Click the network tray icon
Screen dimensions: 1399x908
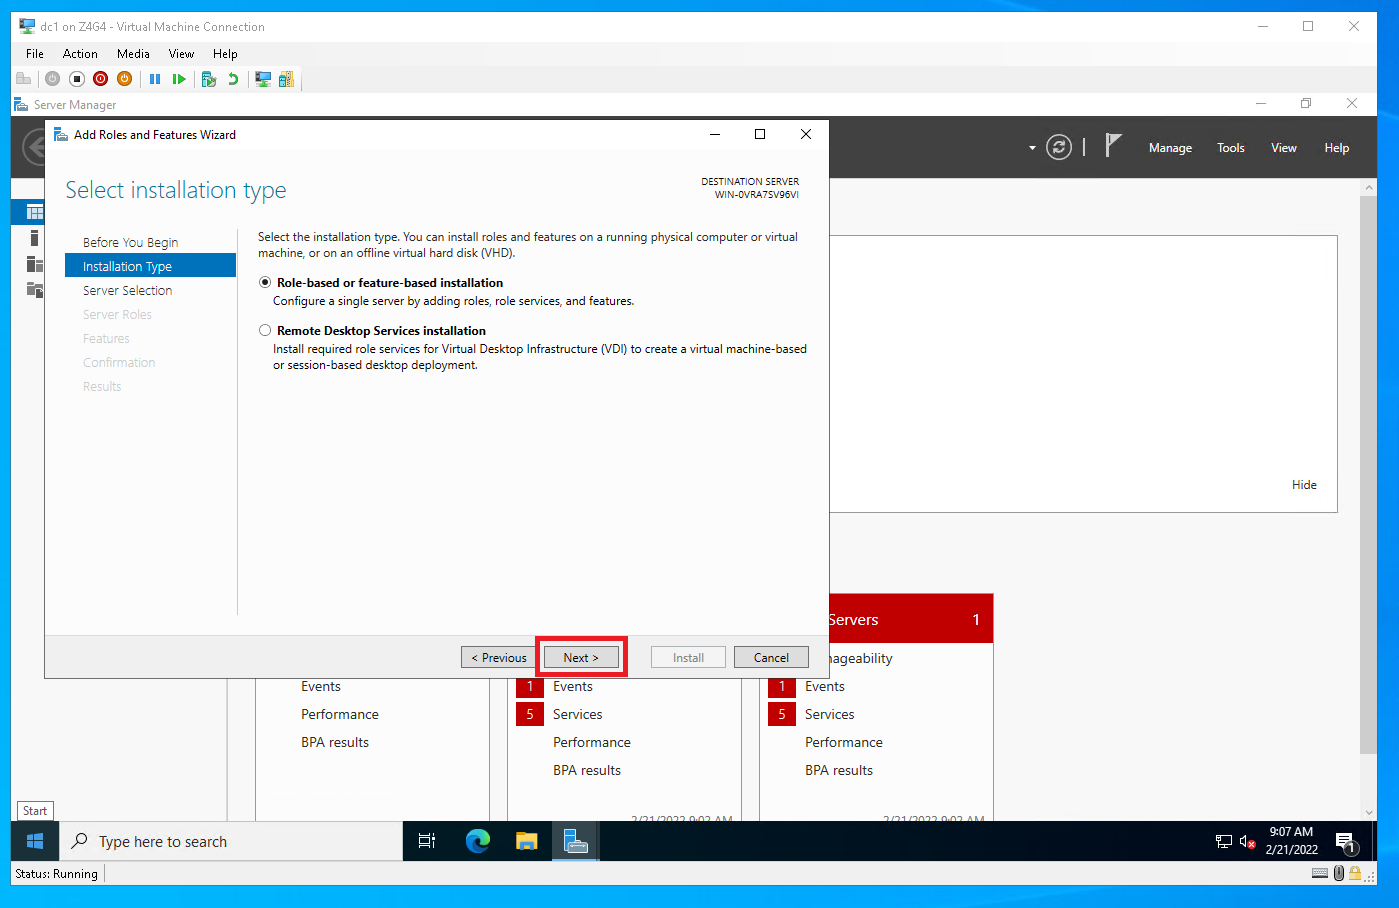[x=1223, y=842]
